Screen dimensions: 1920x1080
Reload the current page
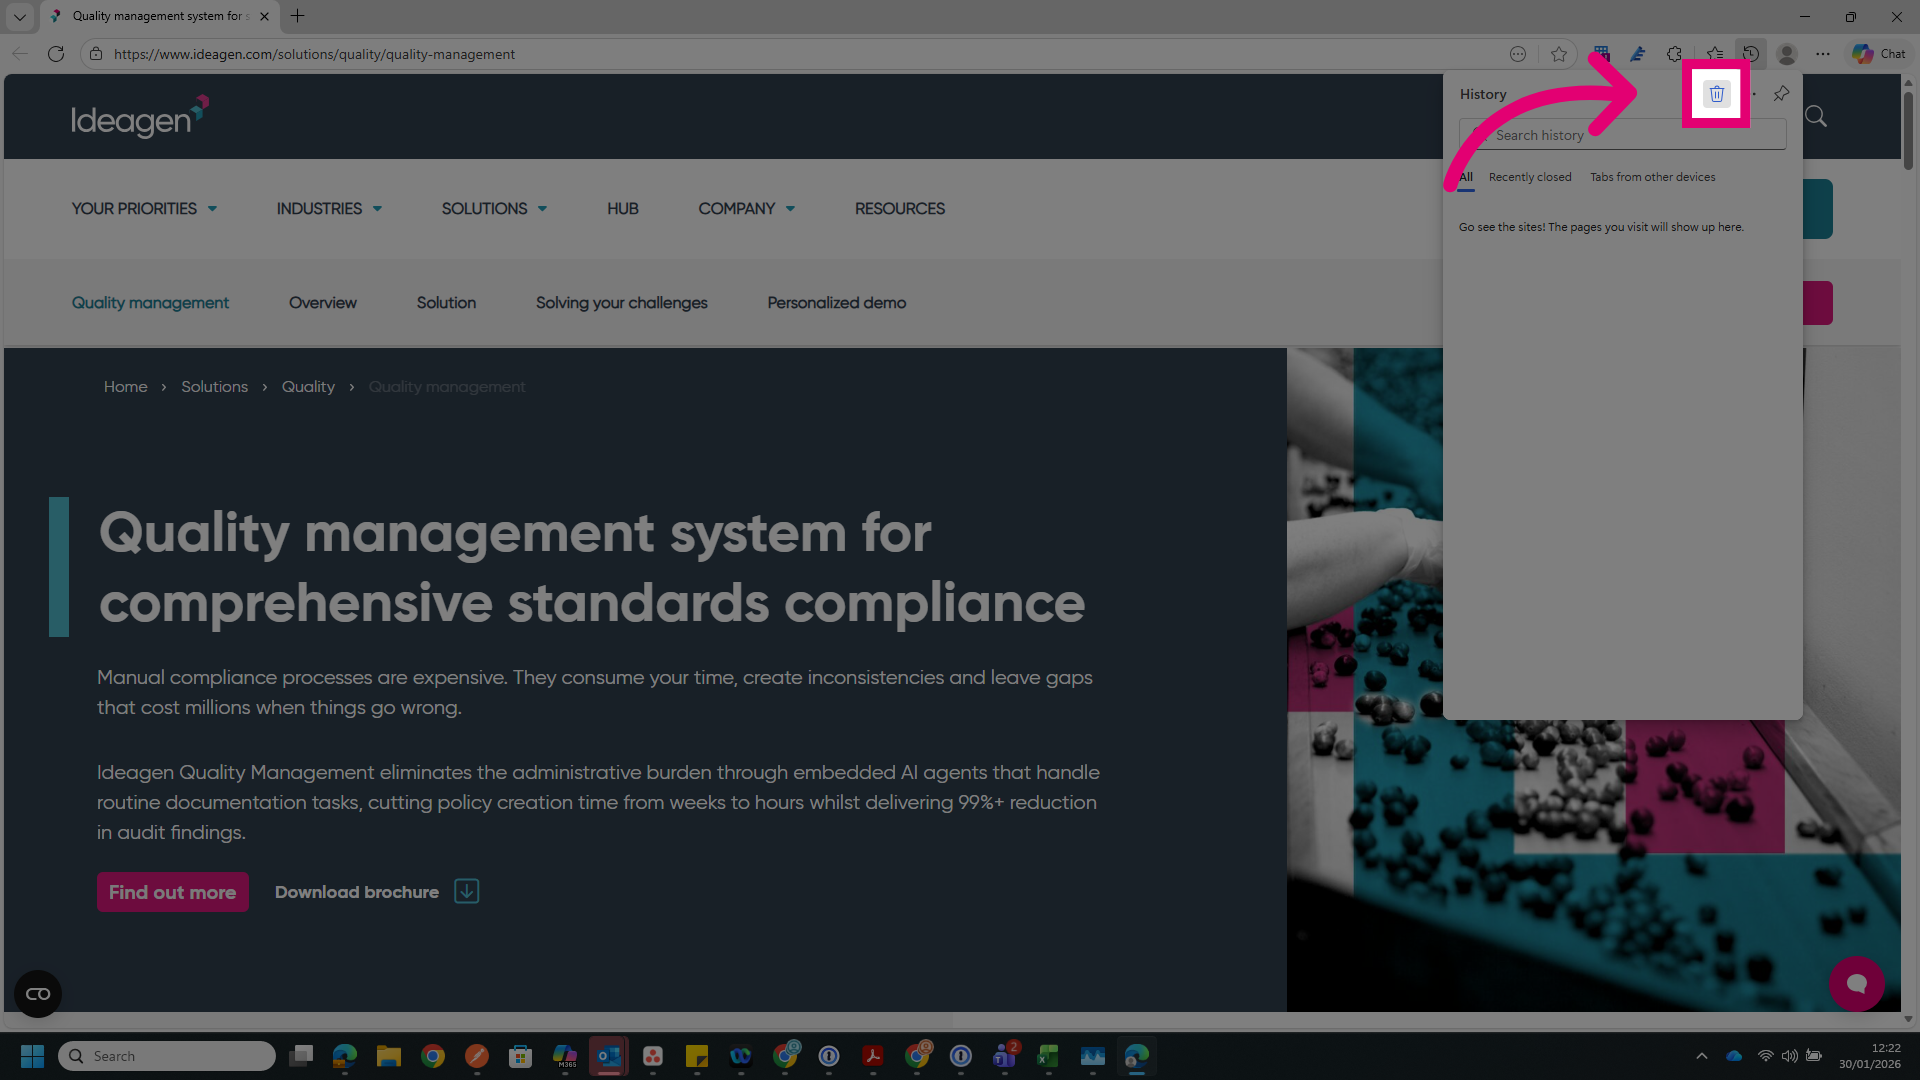point(56,54)
